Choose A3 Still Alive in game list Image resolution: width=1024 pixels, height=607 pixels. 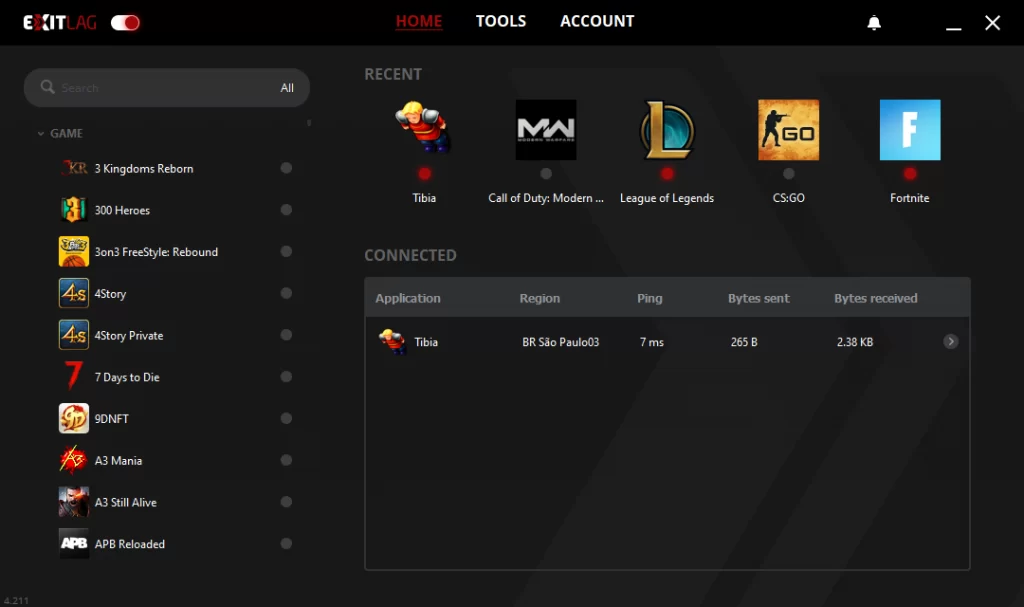click(126, 502)
